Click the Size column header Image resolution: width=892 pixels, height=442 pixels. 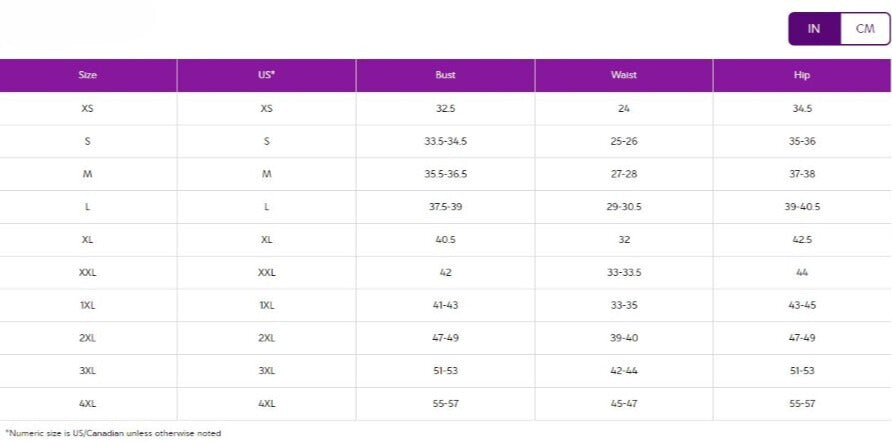pyautogui.click(x=88, y=76)
